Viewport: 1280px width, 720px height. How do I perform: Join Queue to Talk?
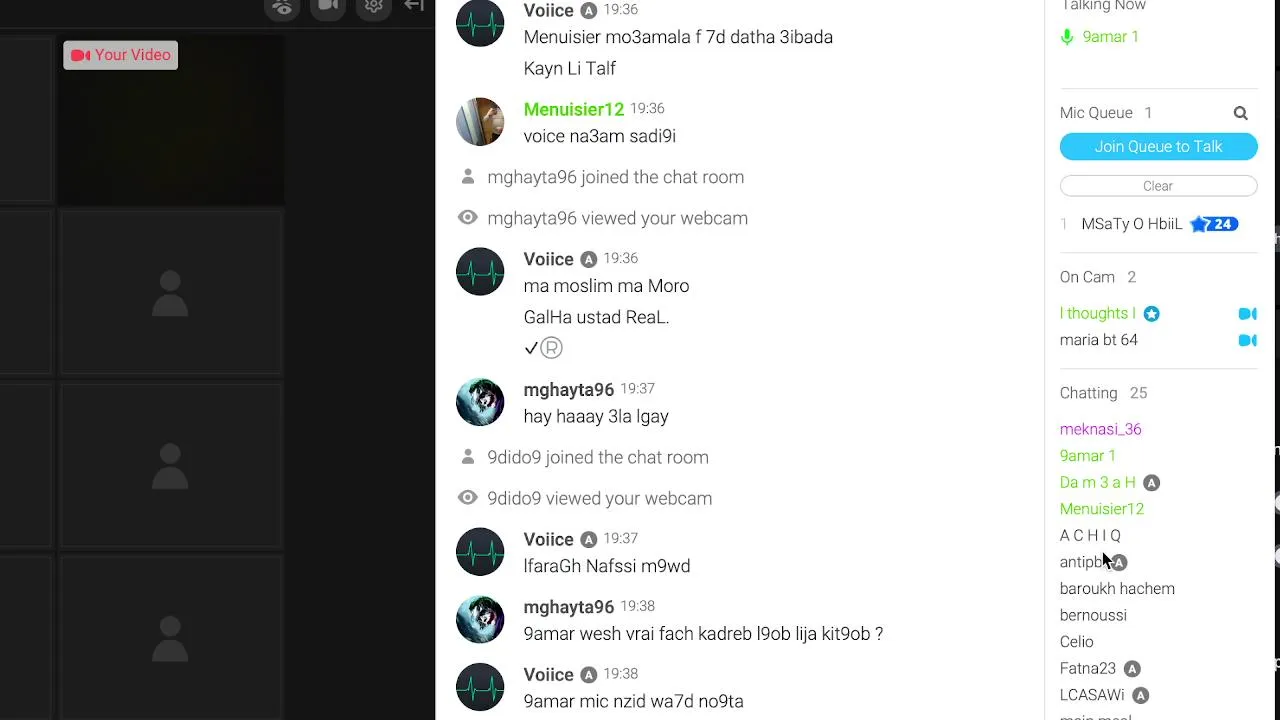[1158, 146]
